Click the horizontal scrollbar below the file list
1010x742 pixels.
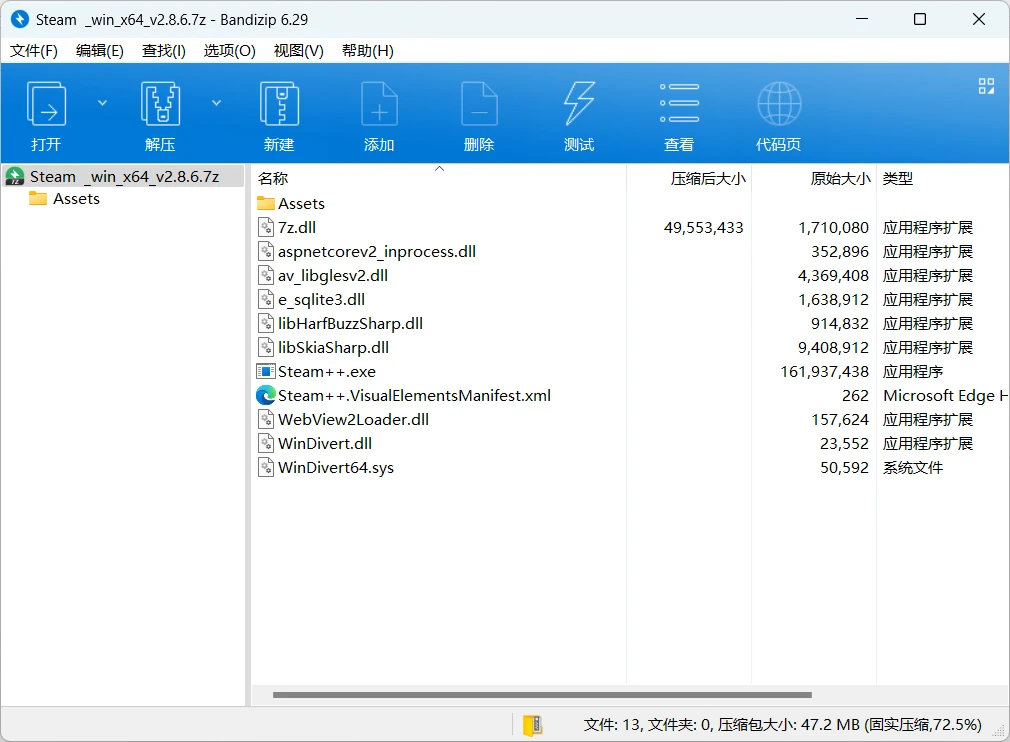pos(542,695)
